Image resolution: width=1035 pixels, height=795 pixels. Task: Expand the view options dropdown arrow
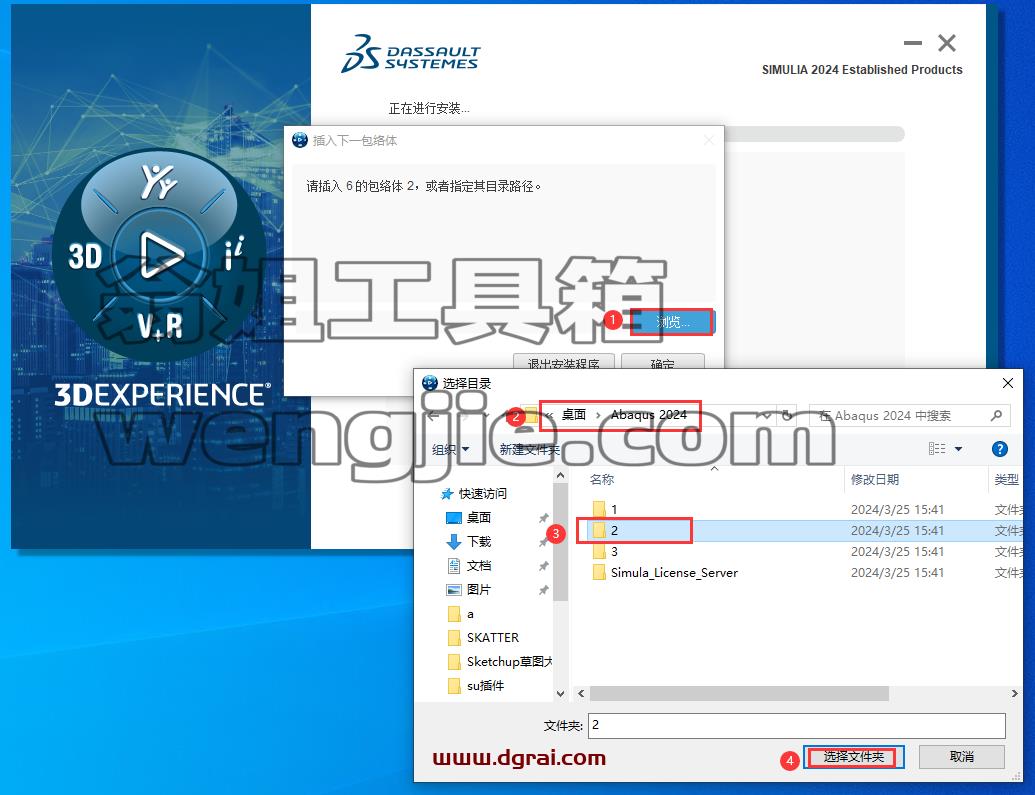click(958, 450)
